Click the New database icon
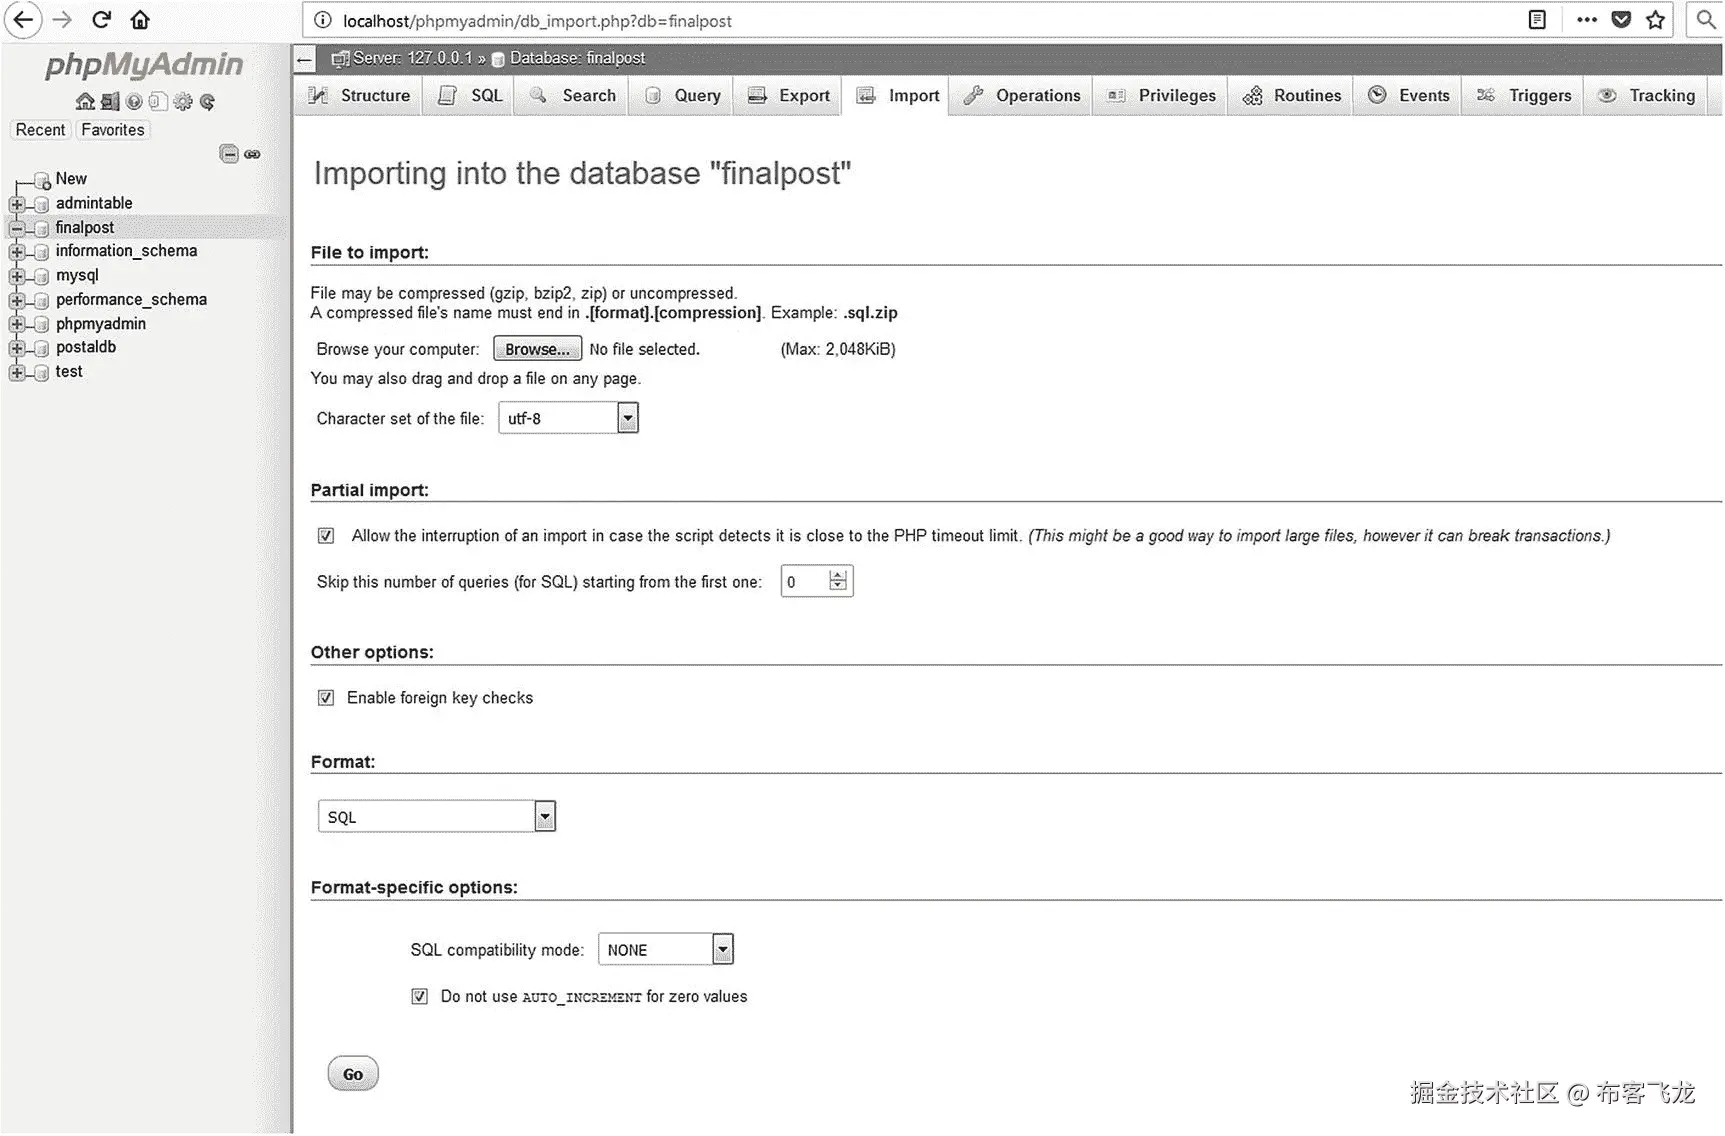The image size is (1725, 1136). point(42,180)
